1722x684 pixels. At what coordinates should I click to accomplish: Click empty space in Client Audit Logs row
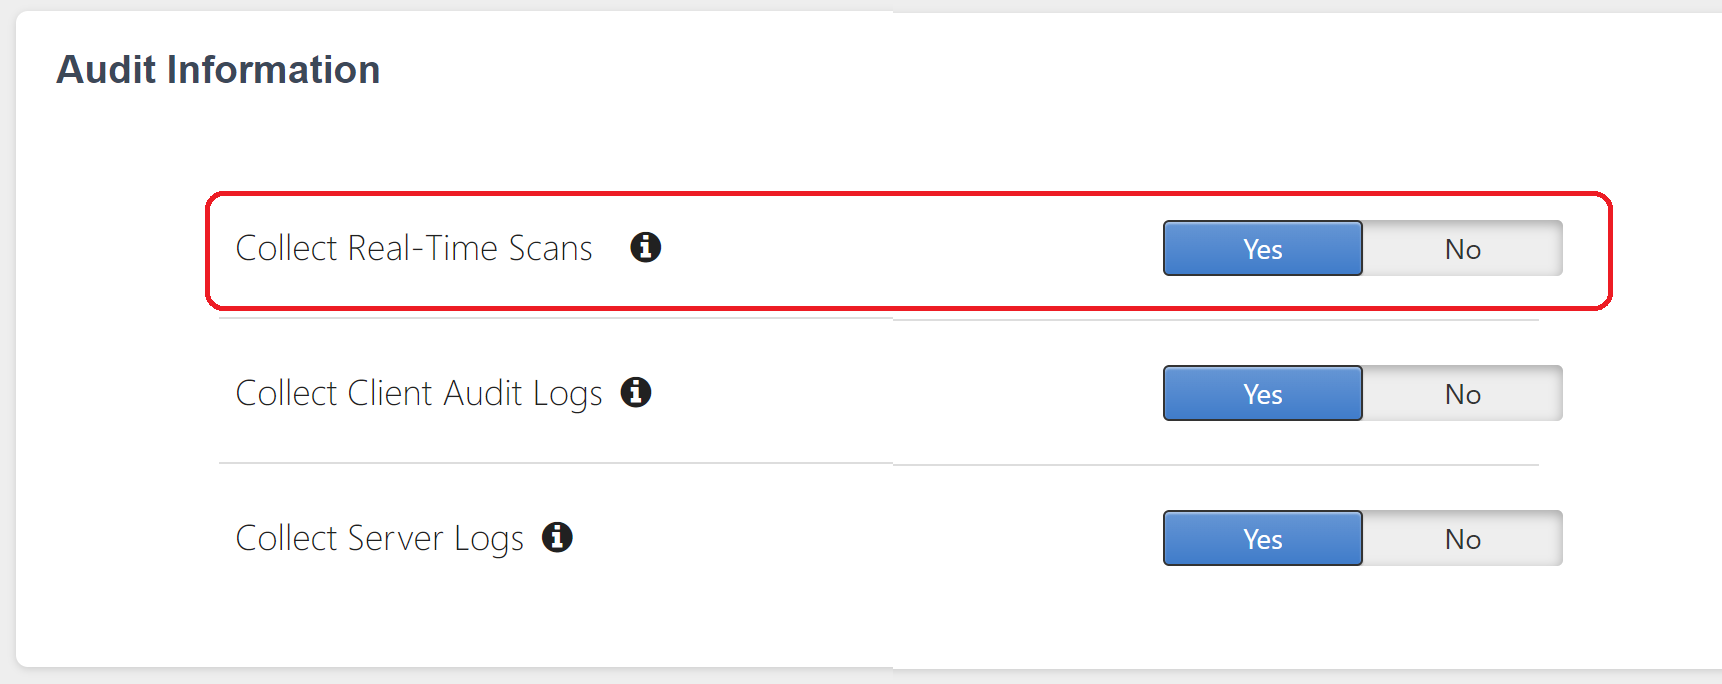900,393
